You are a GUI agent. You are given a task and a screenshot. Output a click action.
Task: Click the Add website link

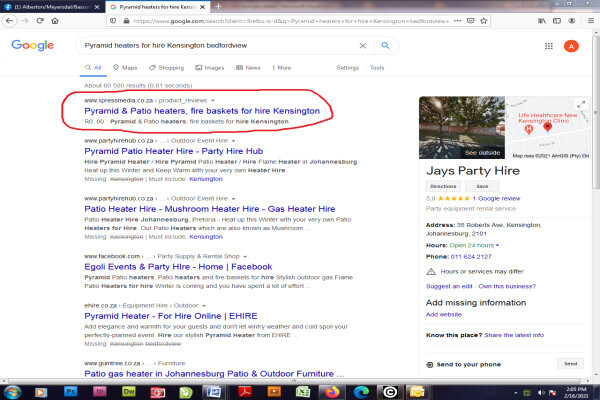point(444,315)
